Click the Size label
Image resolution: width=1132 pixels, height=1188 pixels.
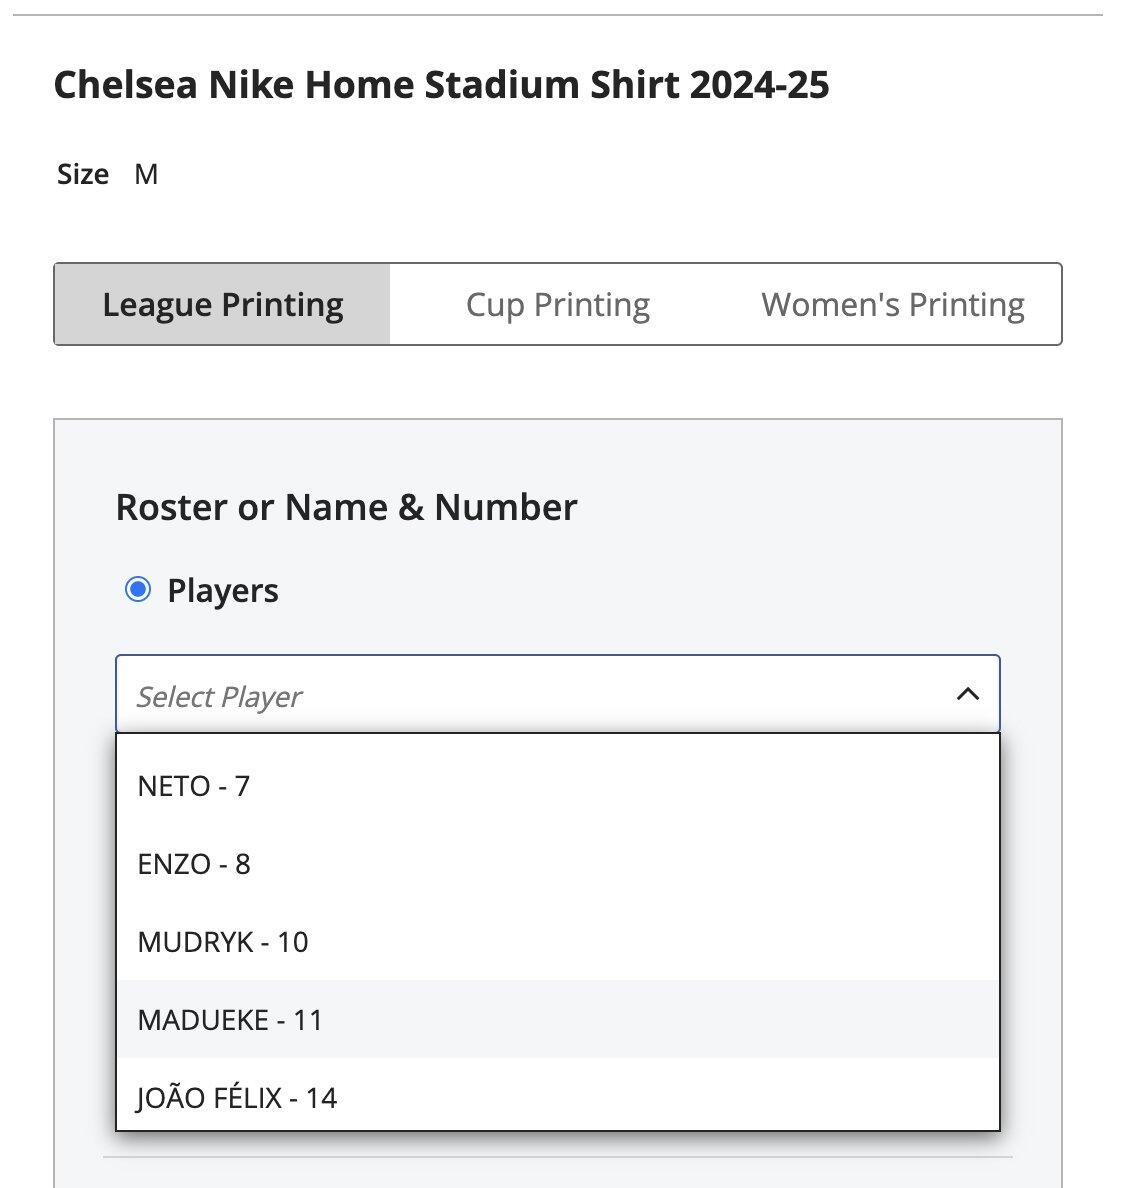[83, 174]
